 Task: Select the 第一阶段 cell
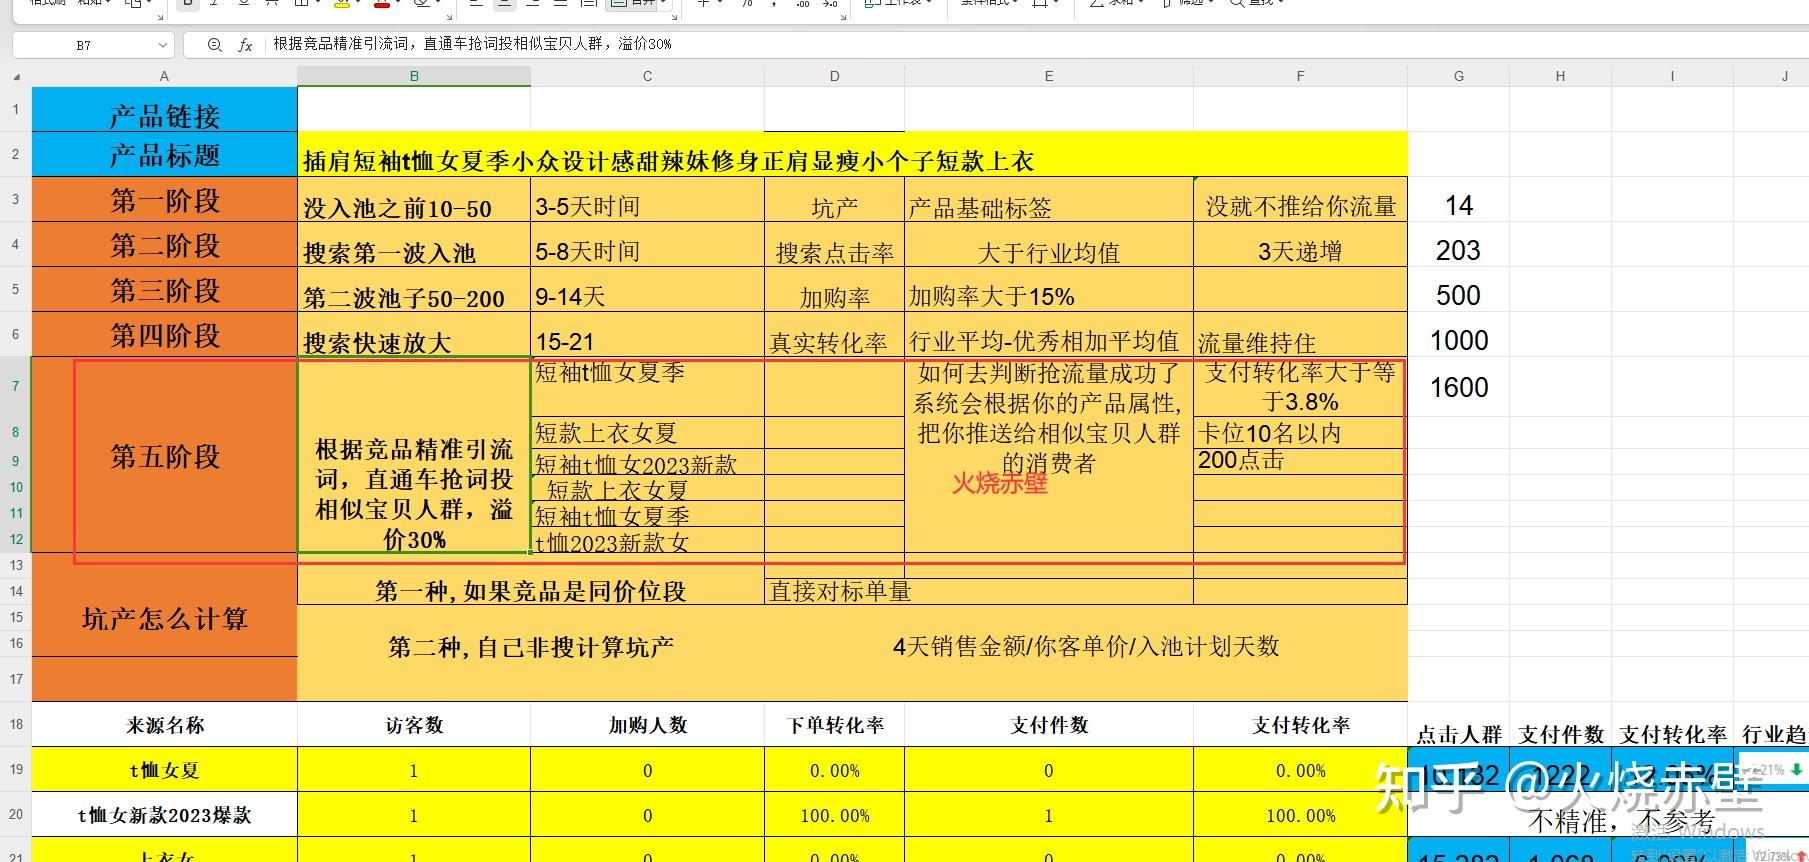[x=164, y=200]
